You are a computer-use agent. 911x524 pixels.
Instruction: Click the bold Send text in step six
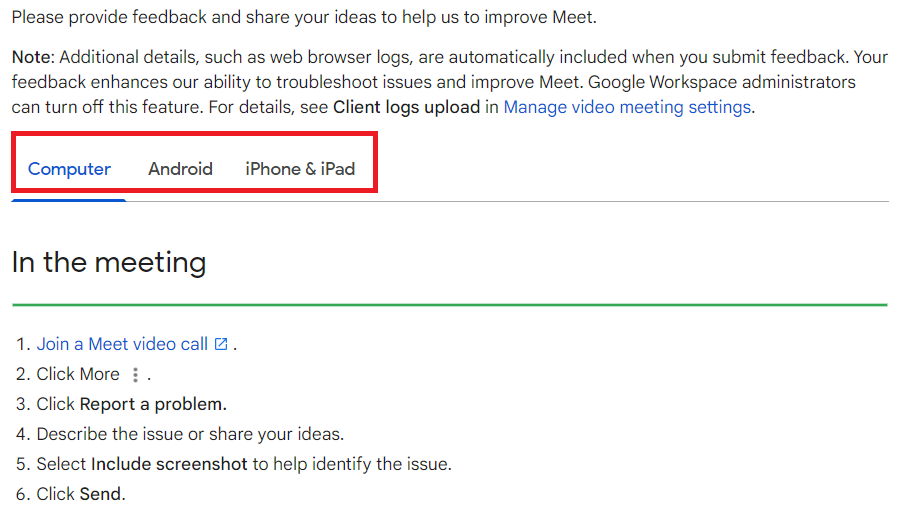pyautogui.click(x=102, y=494)
